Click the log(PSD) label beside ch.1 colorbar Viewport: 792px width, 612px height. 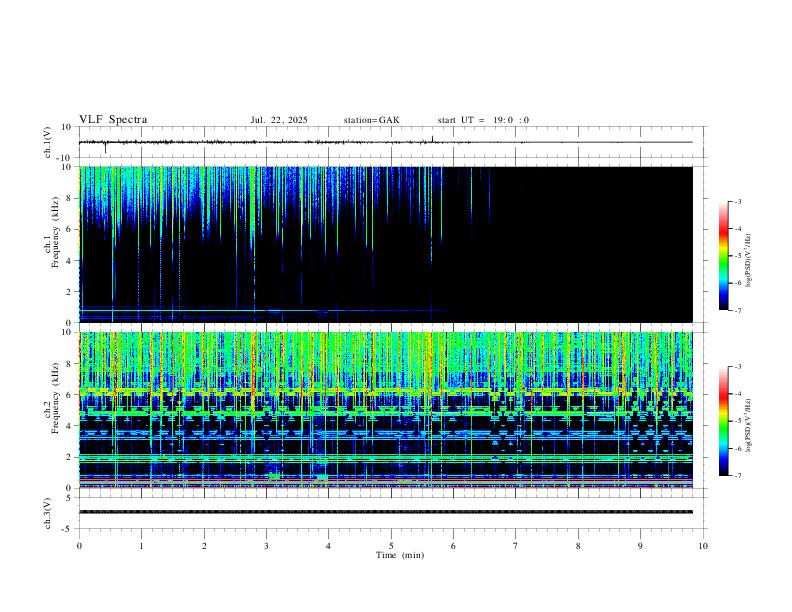748,261
